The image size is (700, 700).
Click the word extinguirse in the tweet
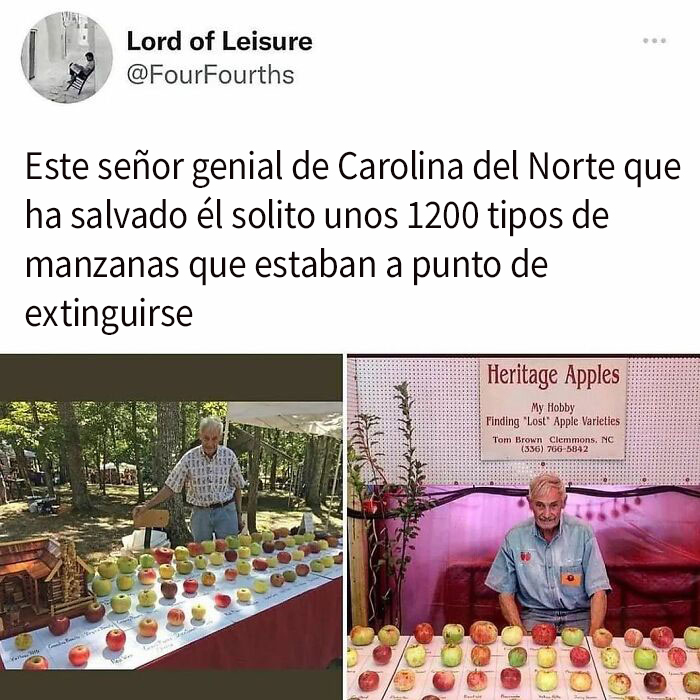(x=109, y=313)
